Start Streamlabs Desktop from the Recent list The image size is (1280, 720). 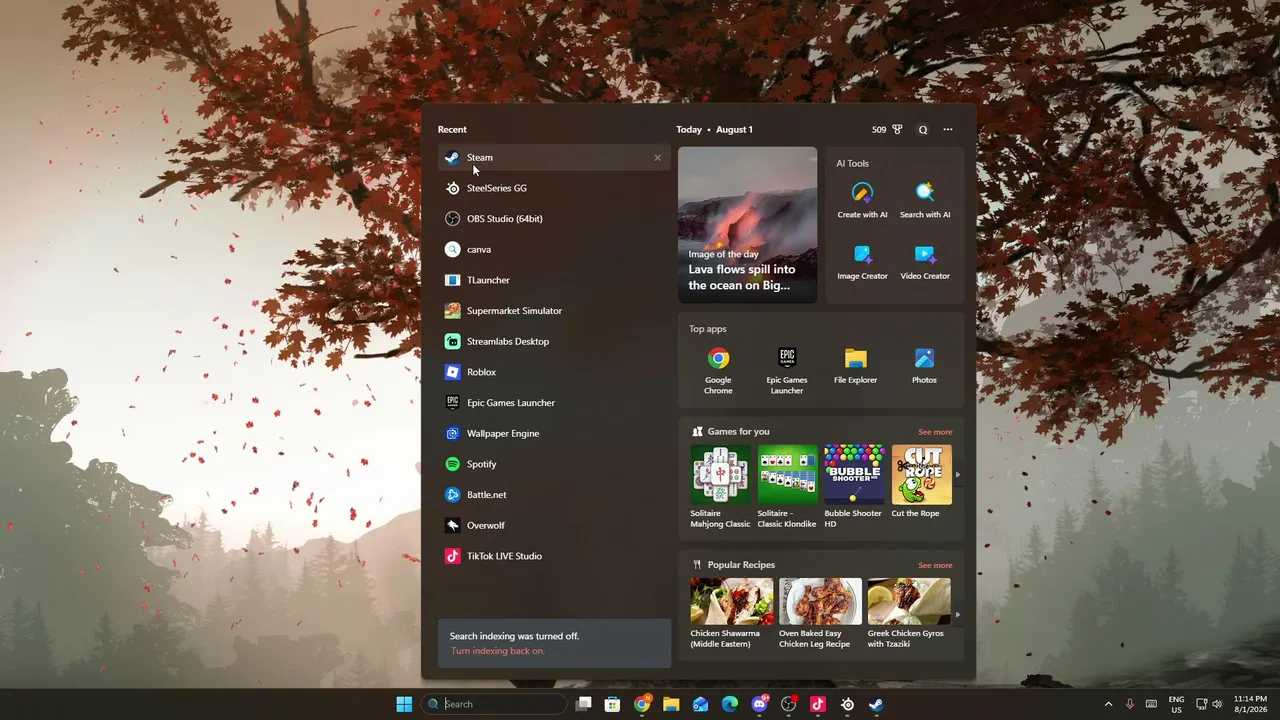554,342
